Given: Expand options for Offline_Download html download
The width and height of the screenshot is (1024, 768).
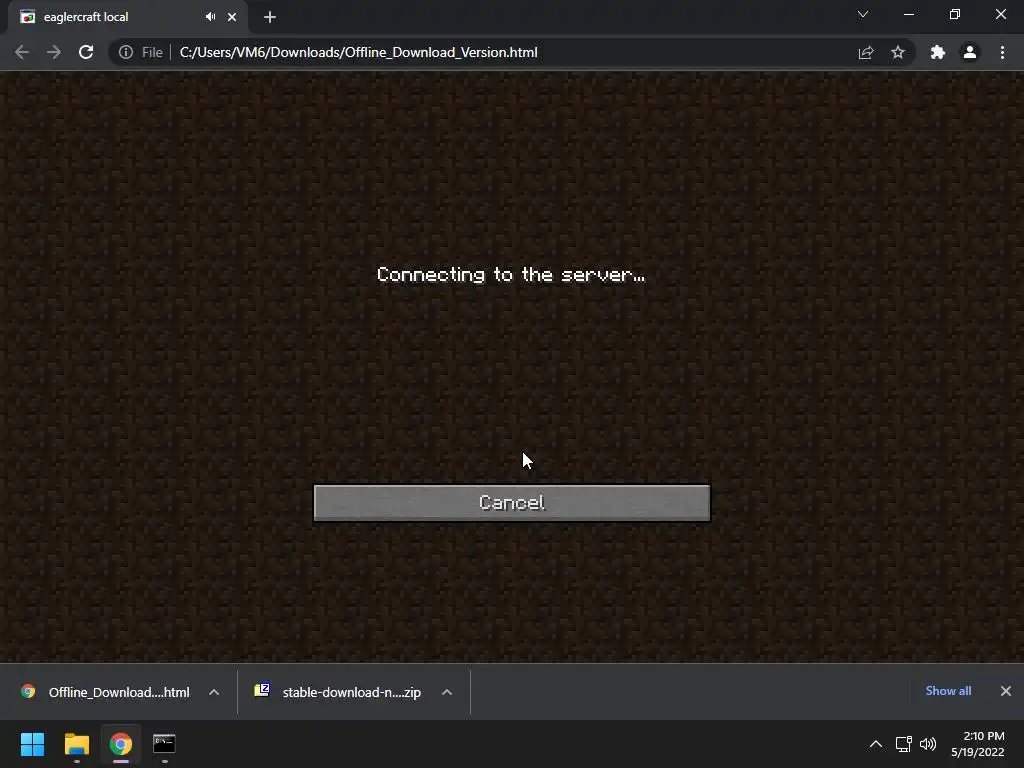Looking at the screenshot, I should coord(214,692).
